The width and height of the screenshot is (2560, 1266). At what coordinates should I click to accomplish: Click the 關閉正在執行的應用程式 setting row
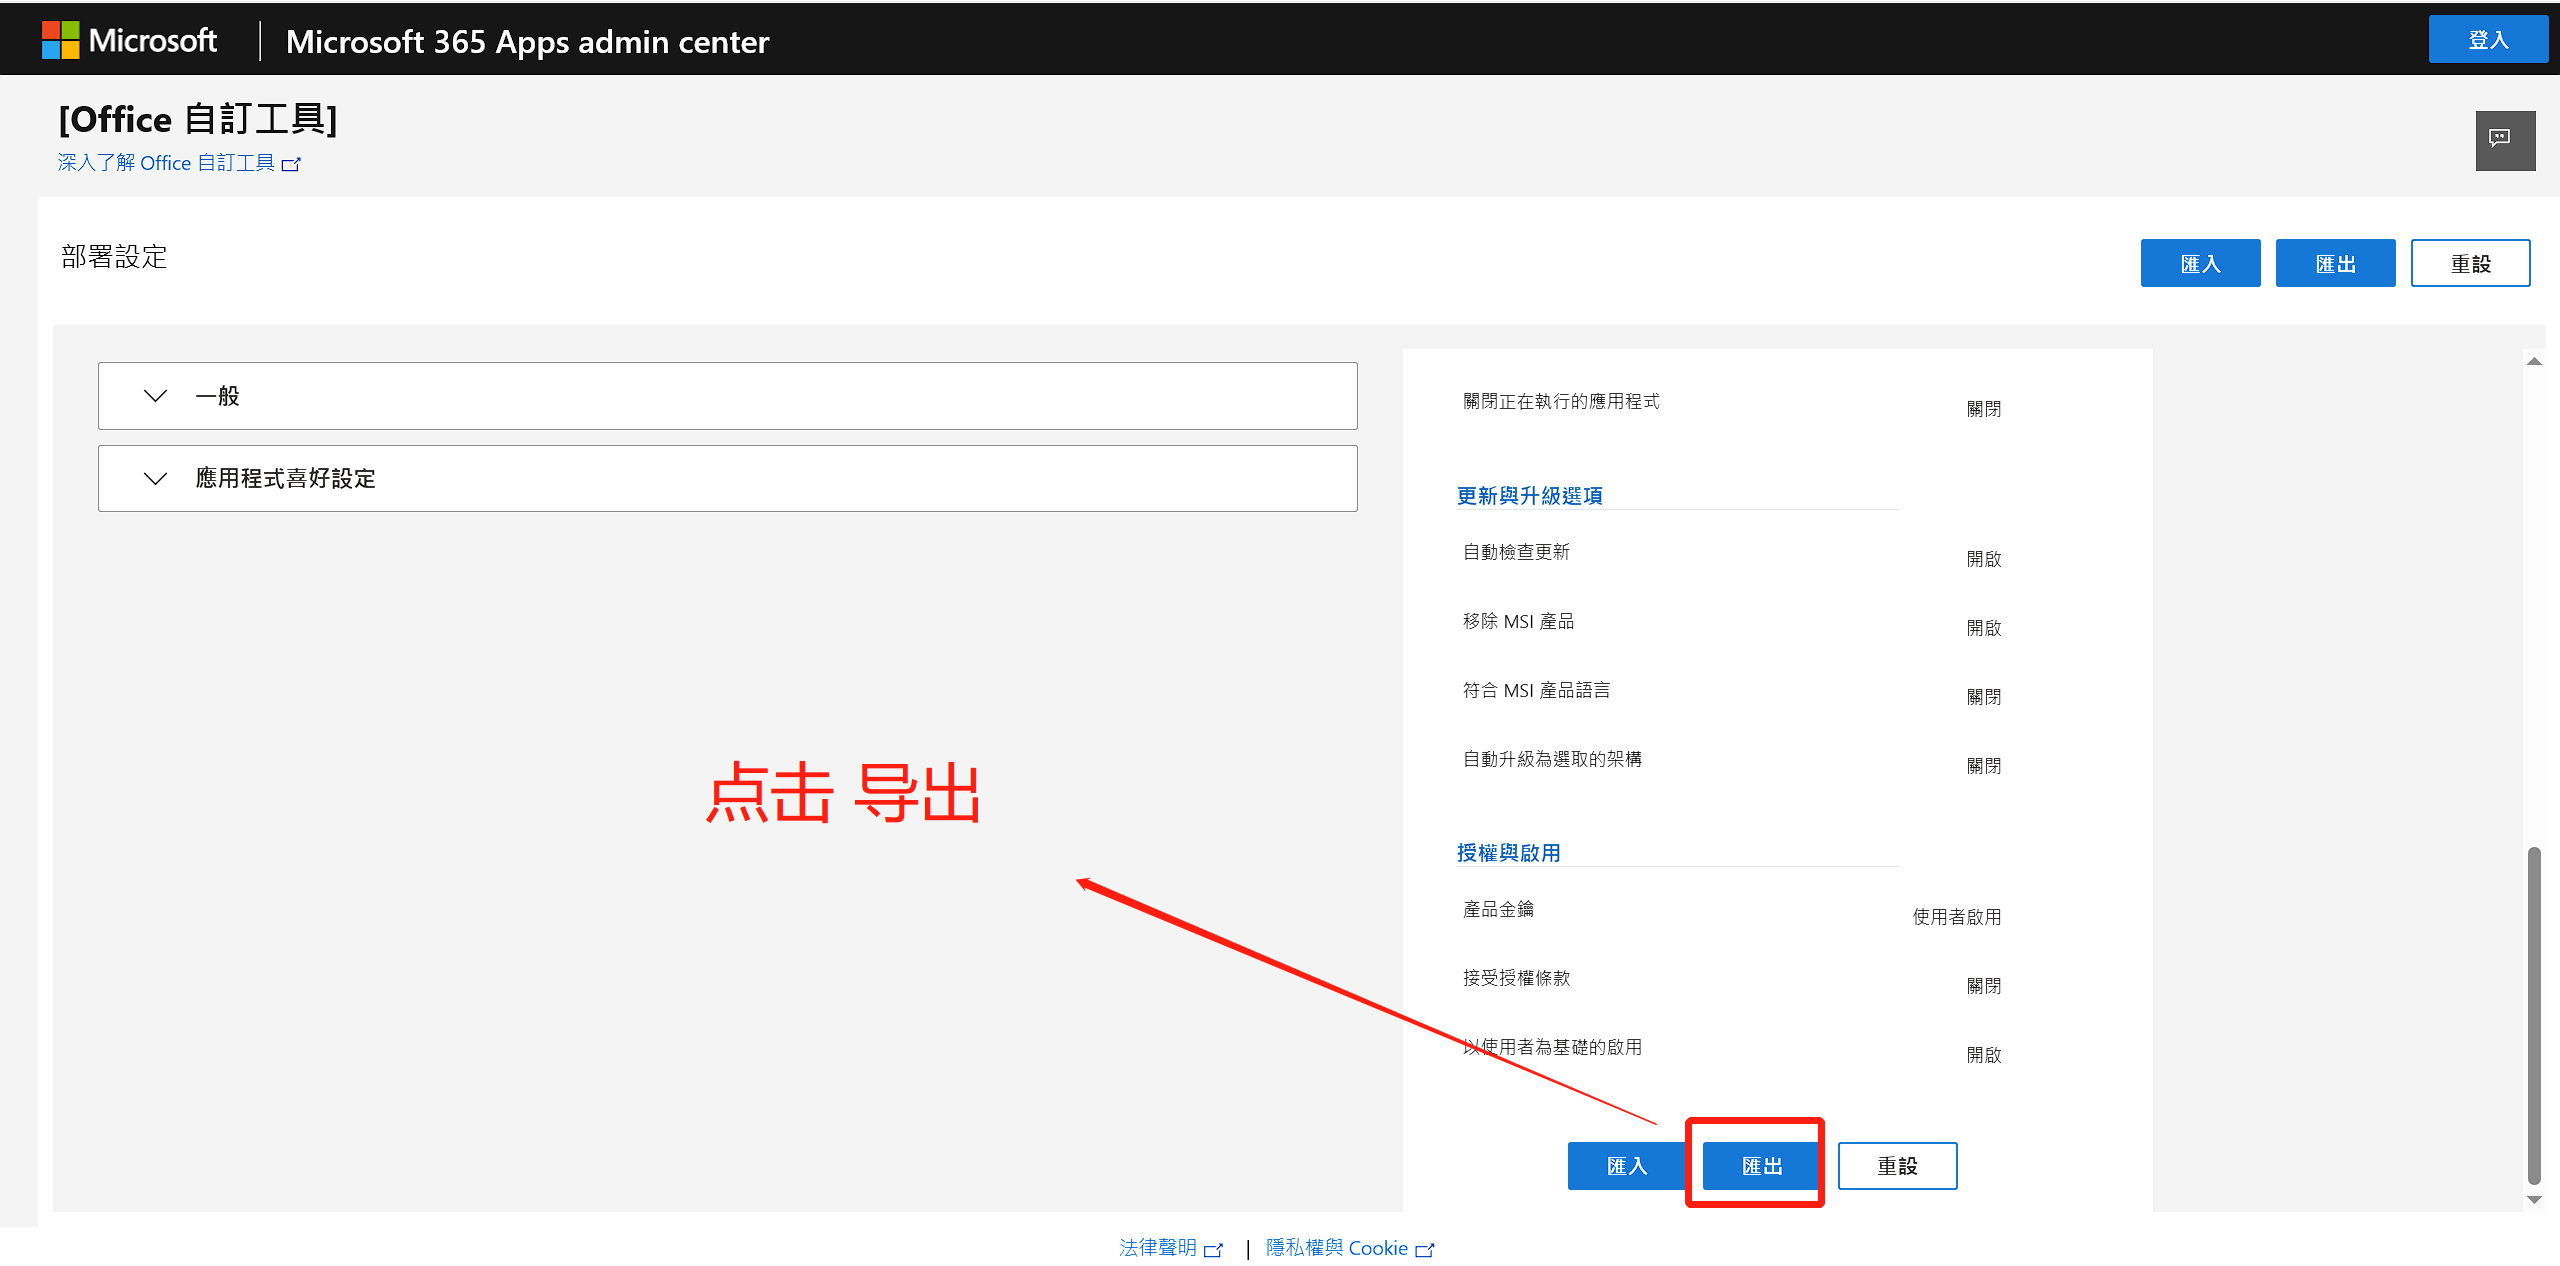(x=1732, y=405)
